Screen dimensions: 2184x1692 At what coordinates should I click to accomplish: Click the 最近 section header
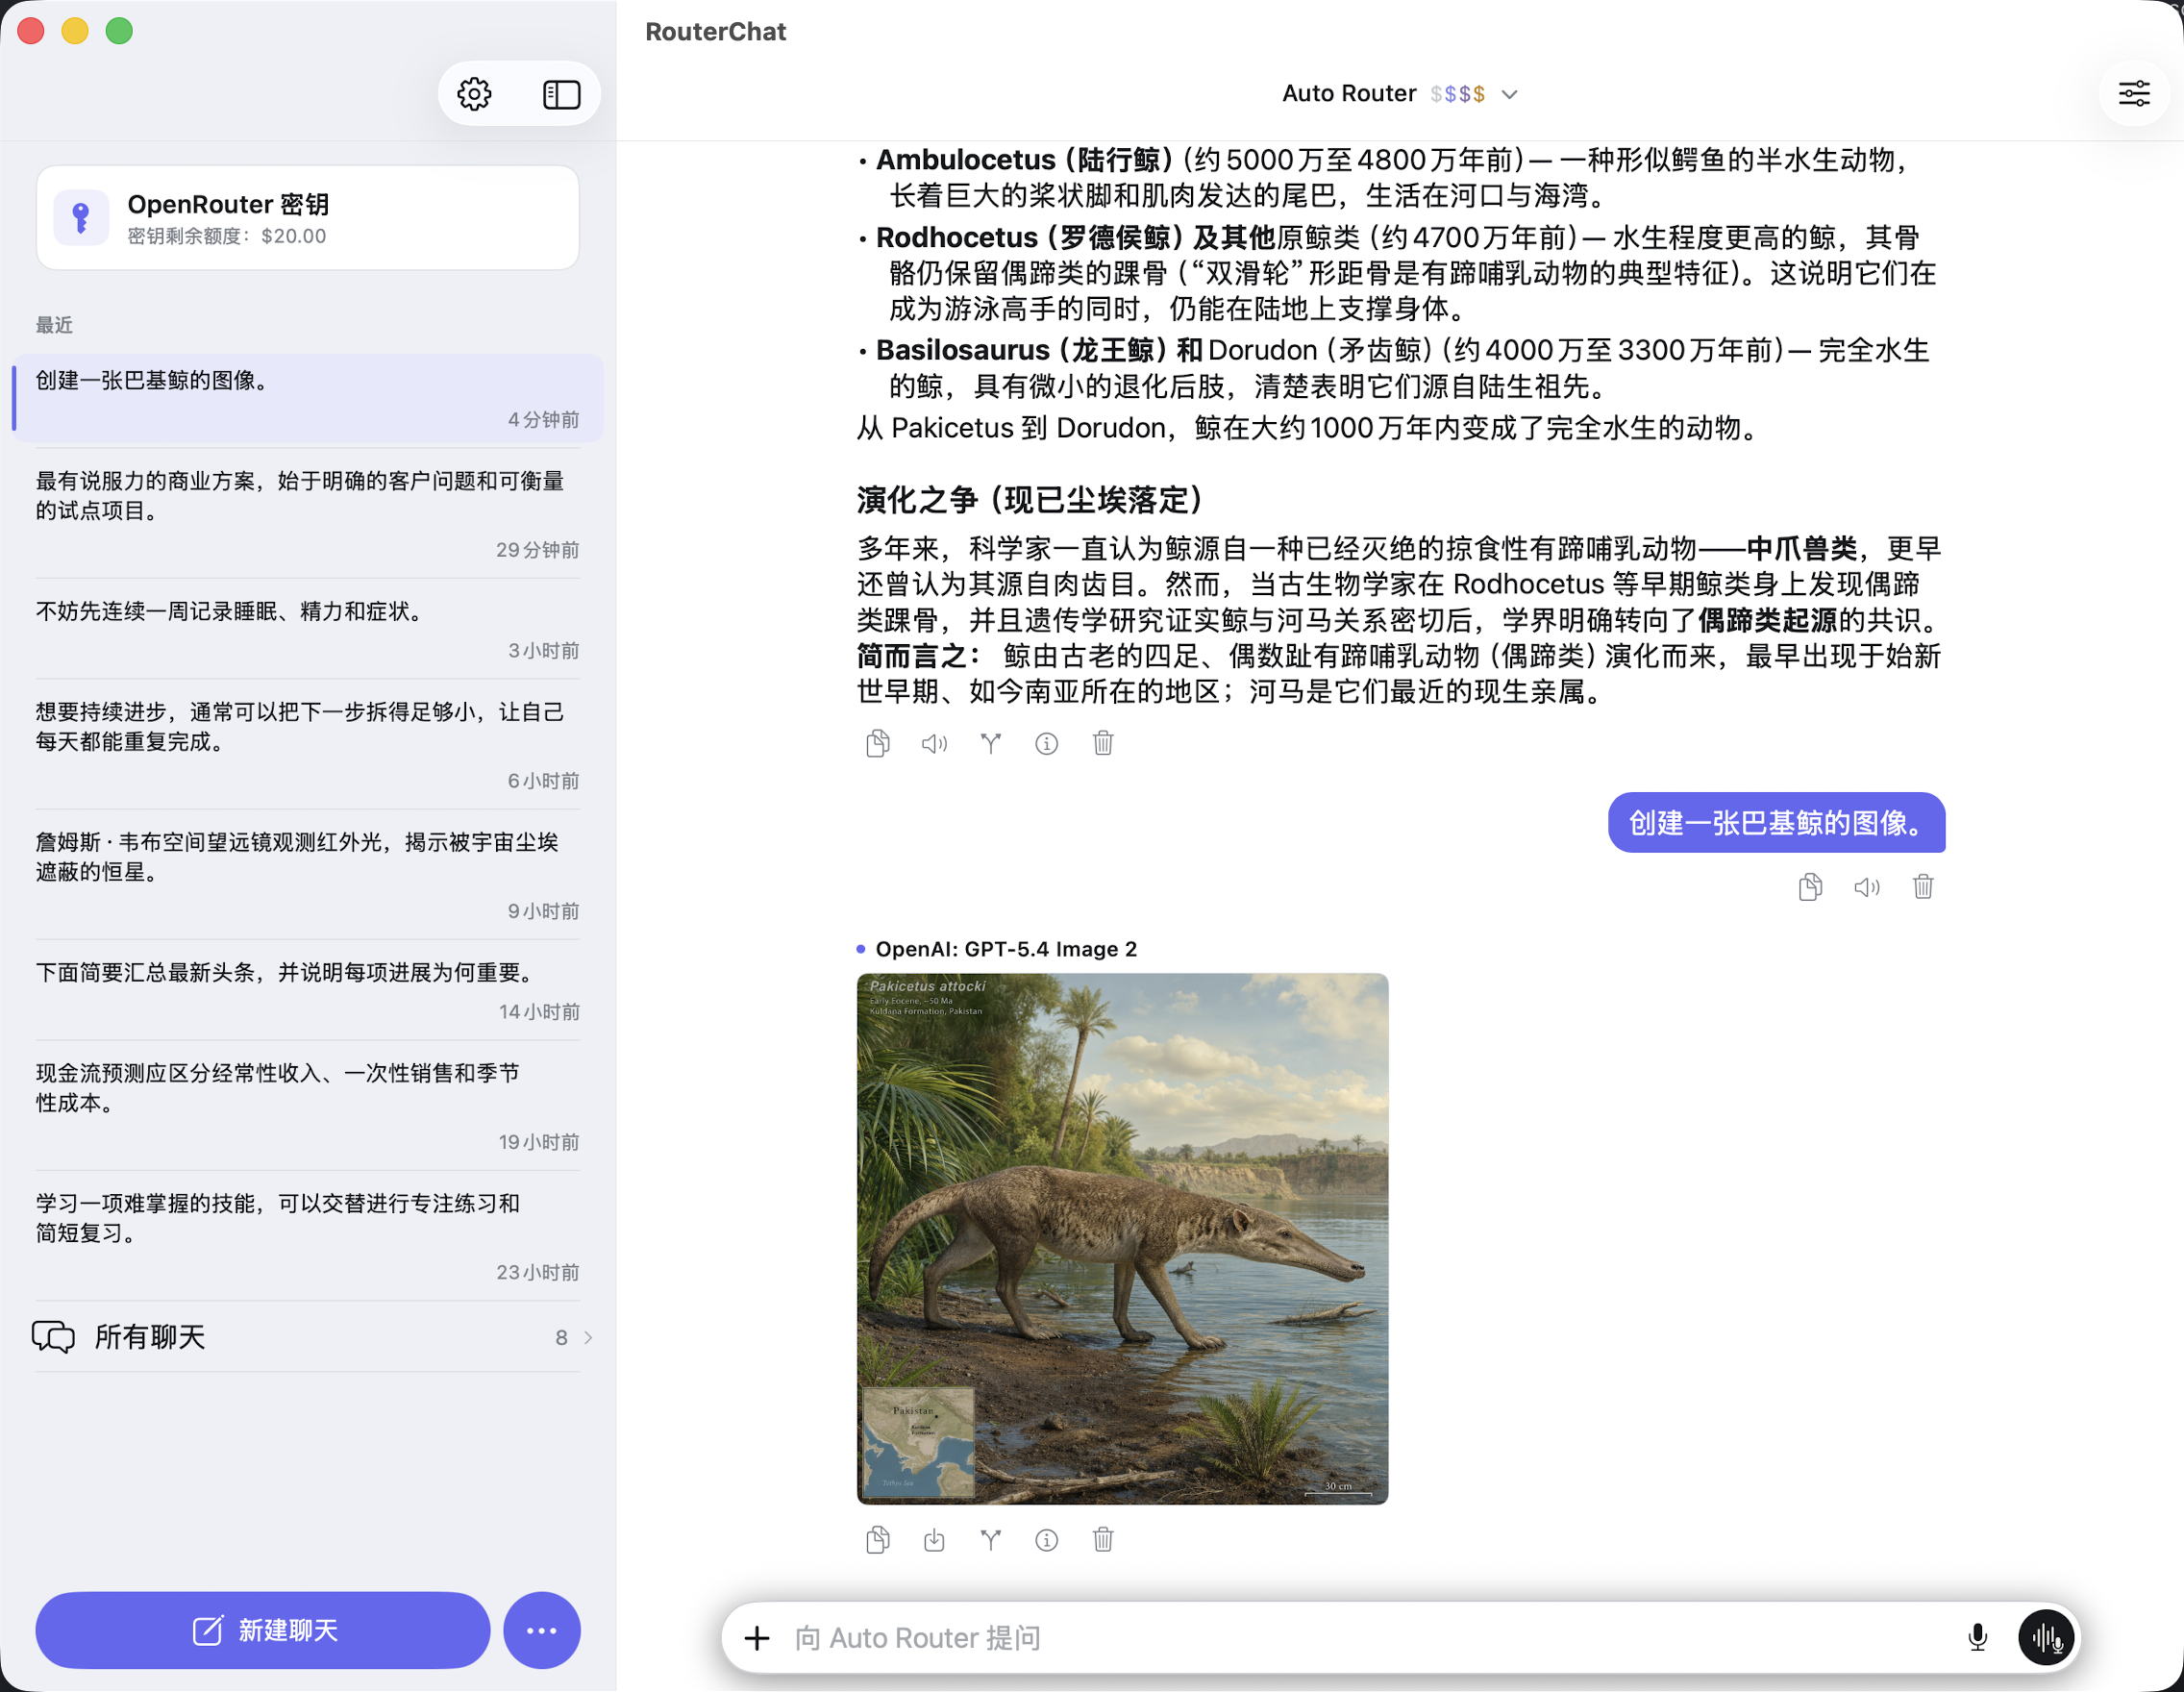point(54,325)
